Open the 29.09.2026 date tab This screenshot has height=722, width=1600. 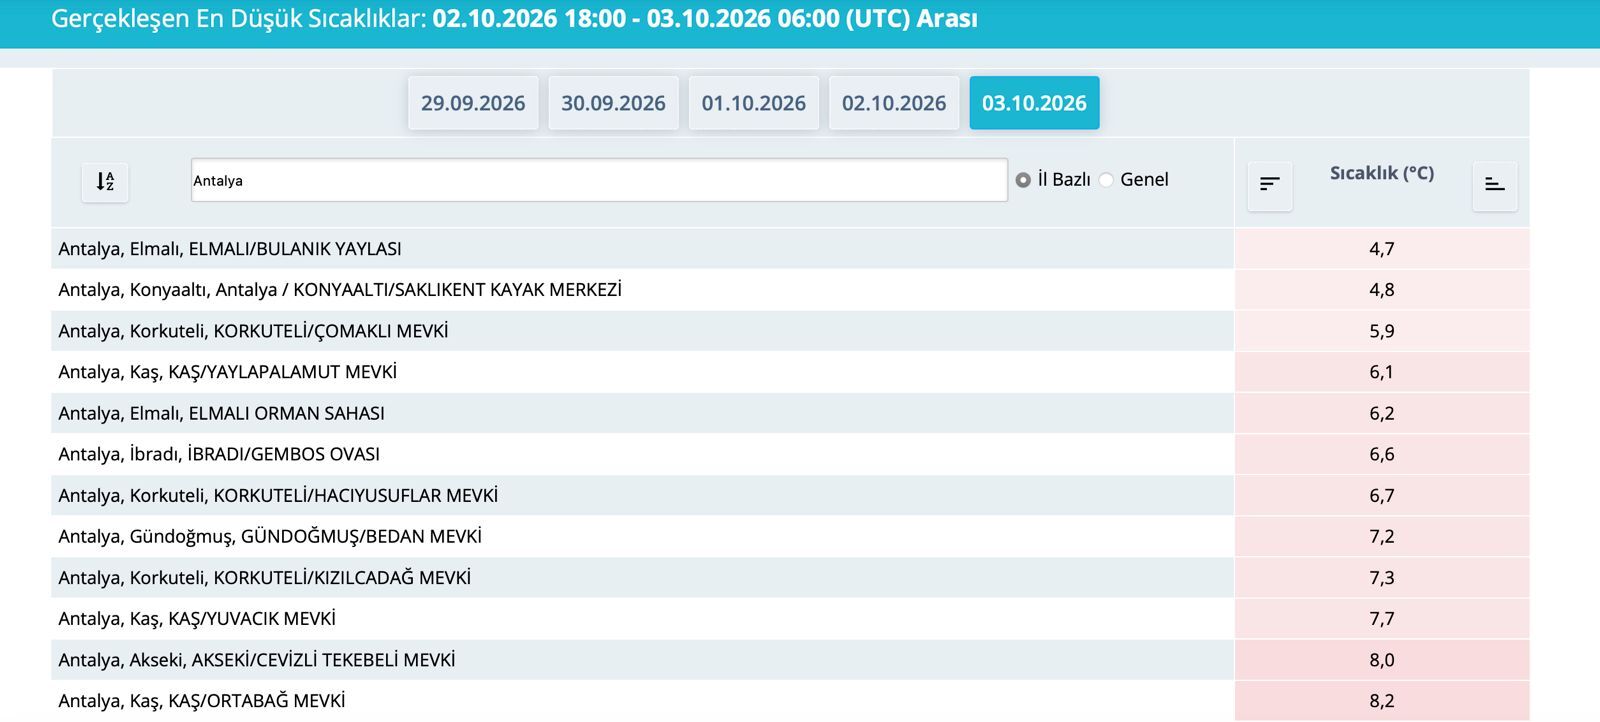coord(473,103)
